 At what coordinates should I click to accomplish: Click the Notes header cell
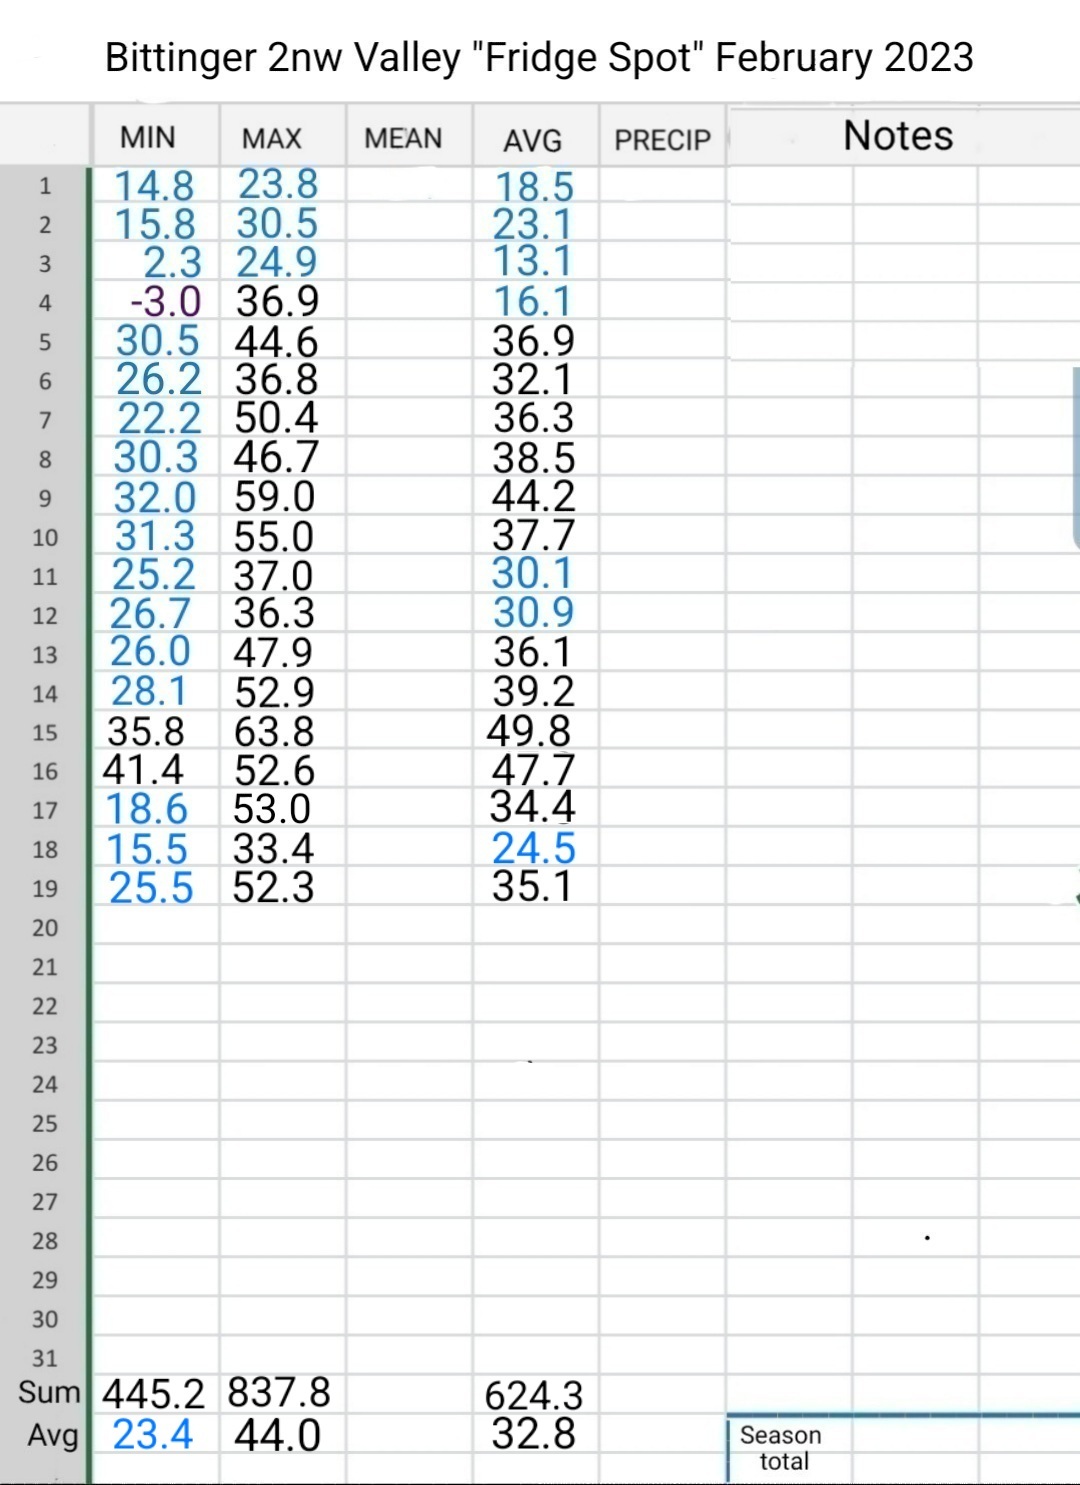[898, 136]
